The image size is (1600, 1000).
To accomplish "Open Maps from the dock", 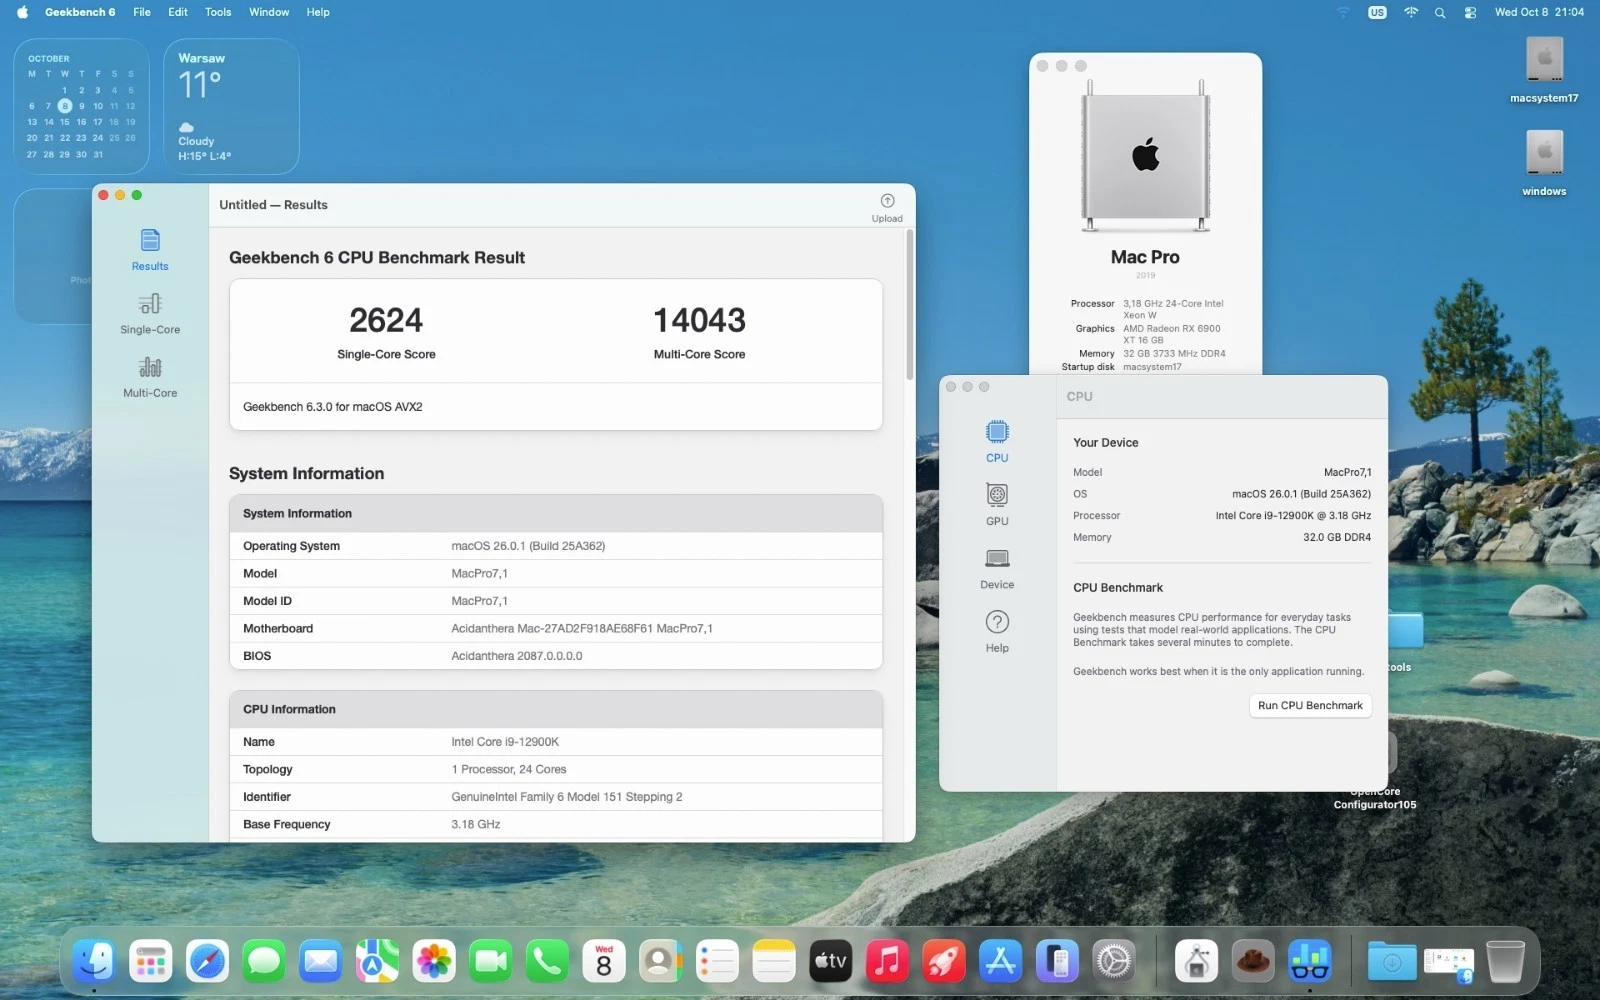I will point(377,962).
